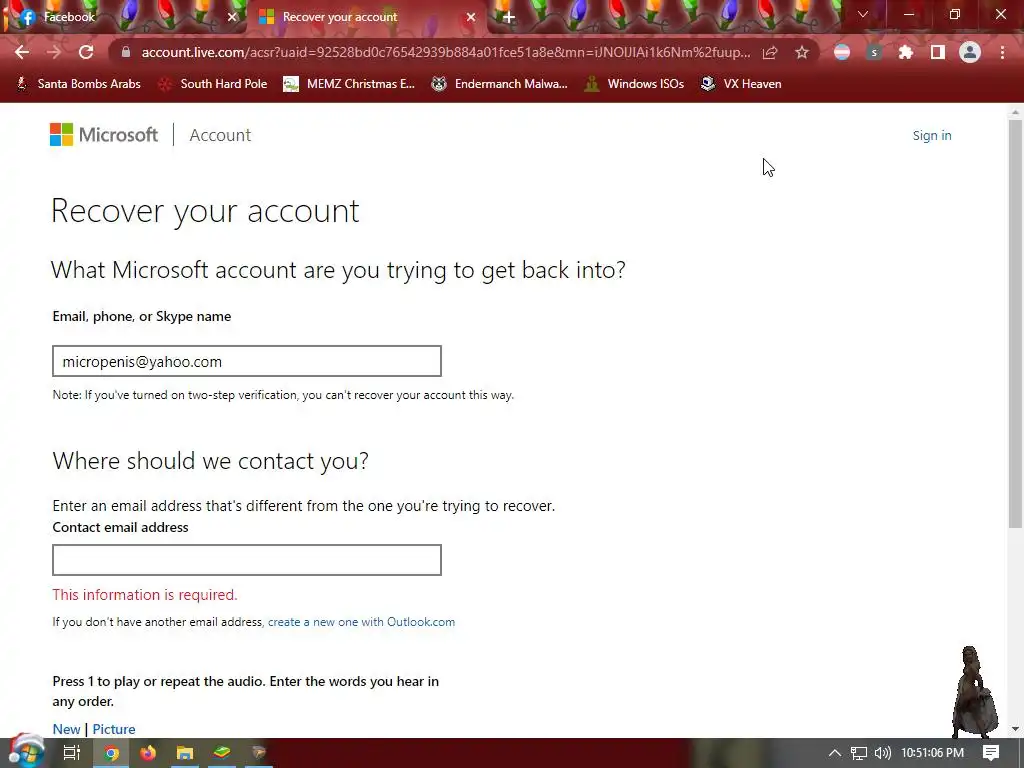Viewport: 1024px width, 768px height.
Task: Open the MEMZ Christmas E... bookmark
Action: click(349, 84)
